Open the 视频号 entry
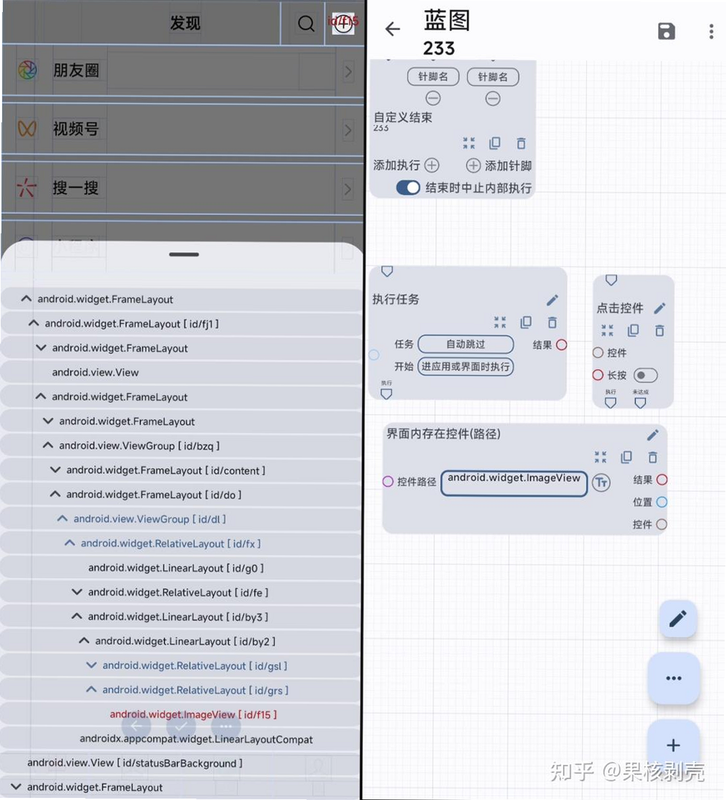The width and height of the screenshot is (726, 800). 183,129
